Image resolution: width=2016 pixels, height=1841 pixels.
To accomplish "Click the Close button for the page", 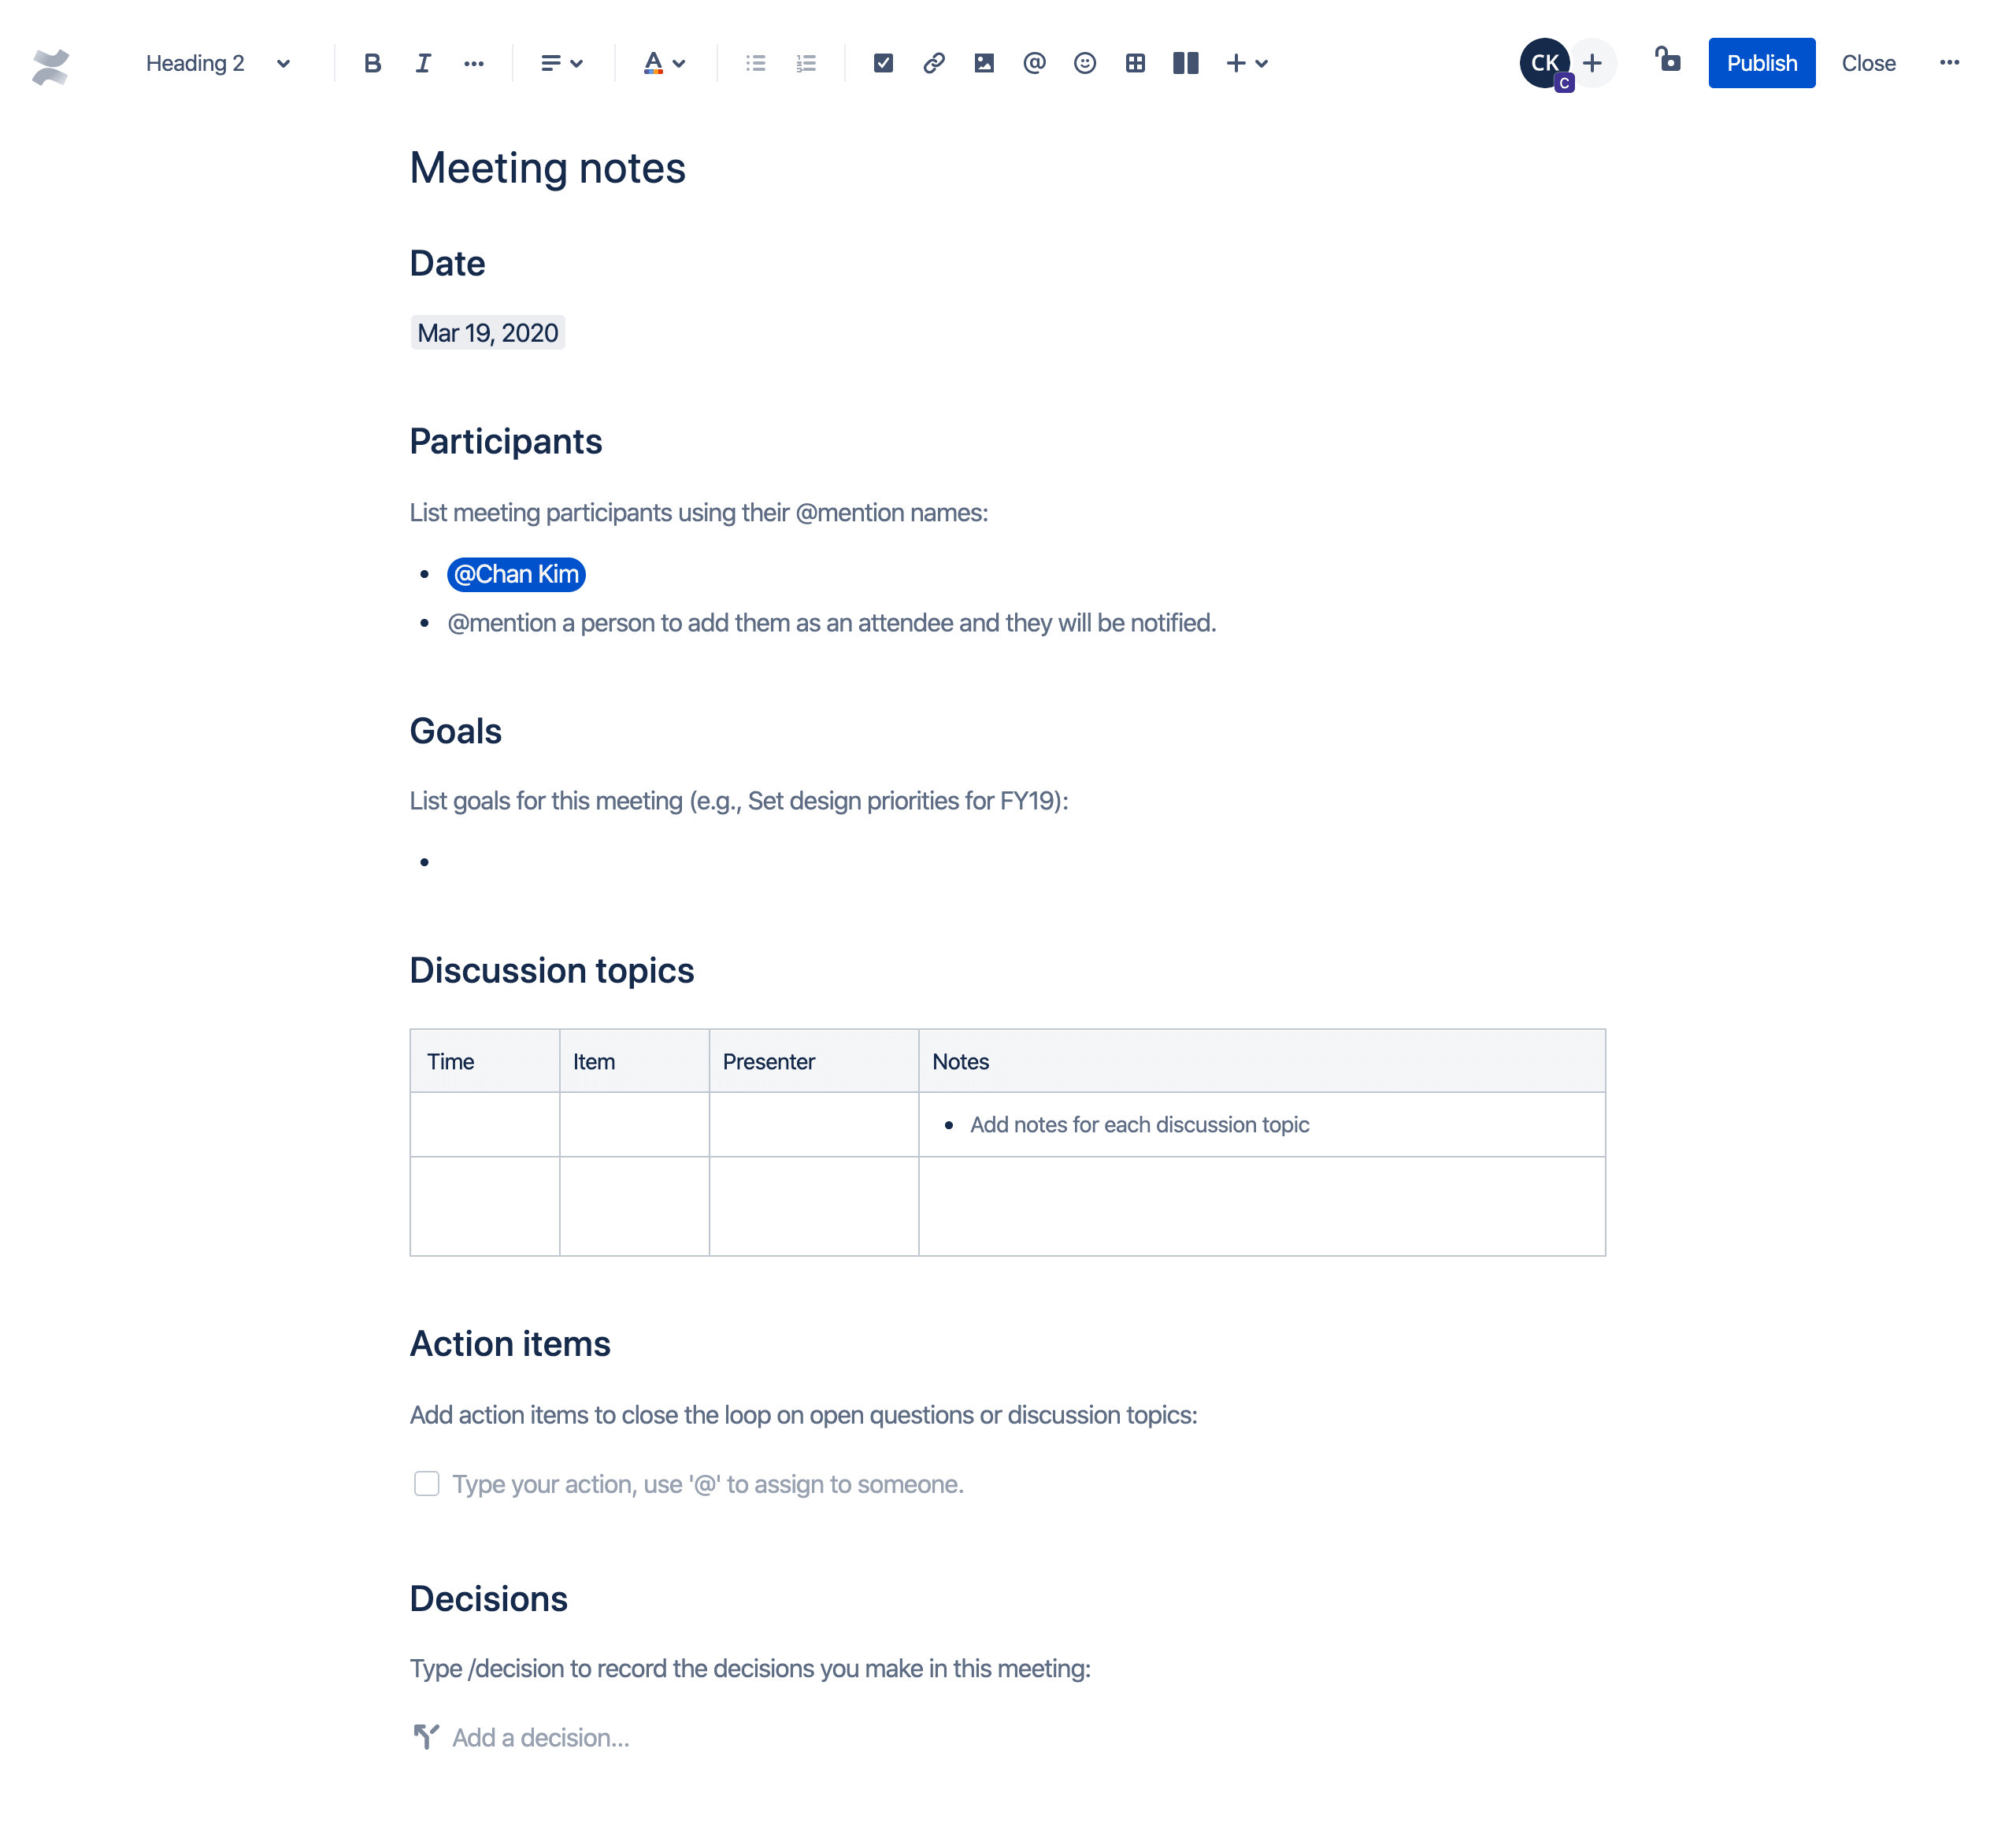I will [x=1866, y=63].
